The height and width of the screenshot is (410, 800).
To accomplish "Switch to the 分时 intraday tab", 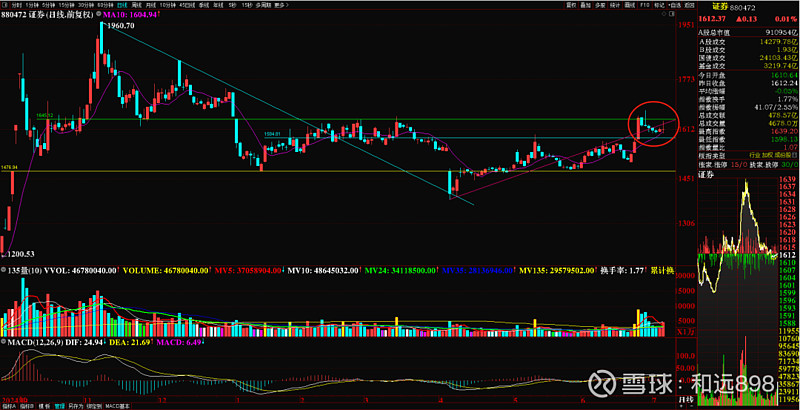I will (x=15, y=5).
